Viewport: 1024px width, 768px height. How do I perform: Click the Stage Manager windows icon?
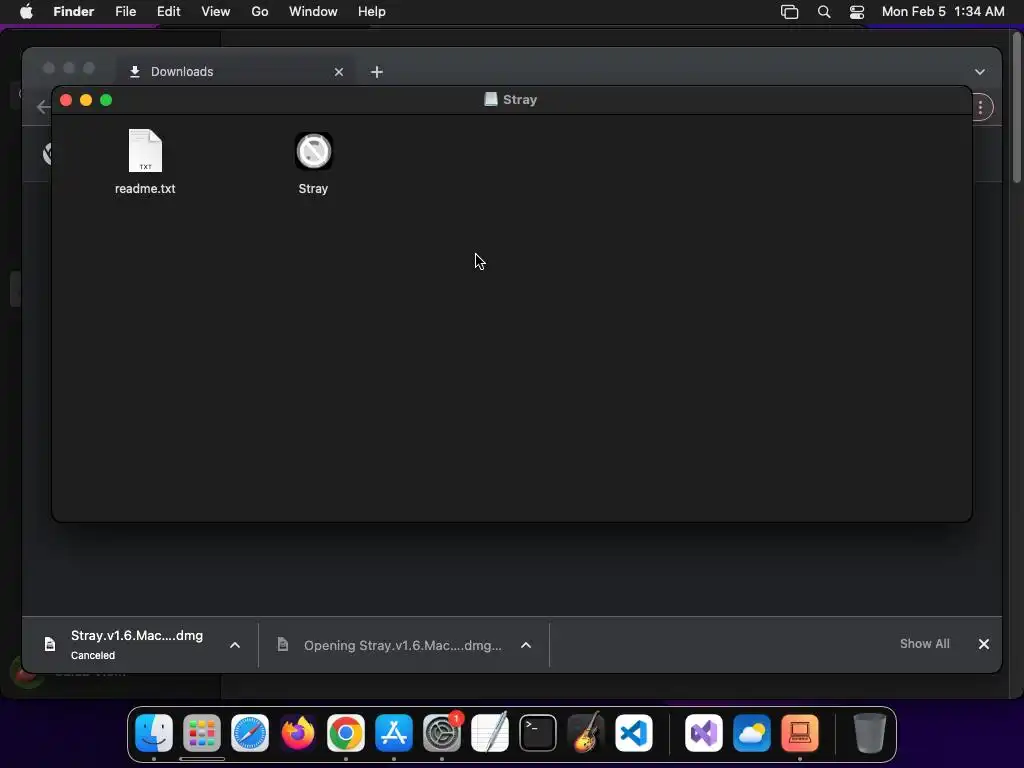(790, 12)
